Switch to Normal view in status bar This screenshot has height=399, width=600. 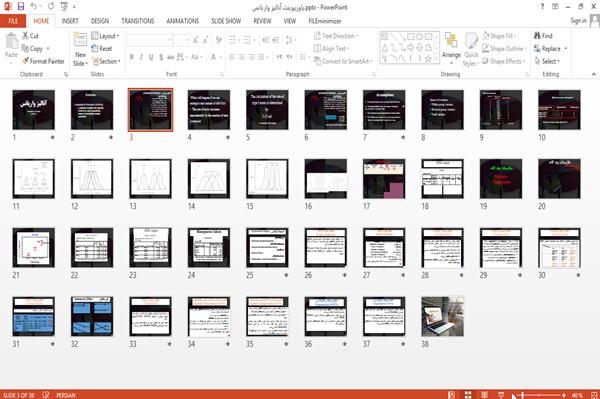452,395
